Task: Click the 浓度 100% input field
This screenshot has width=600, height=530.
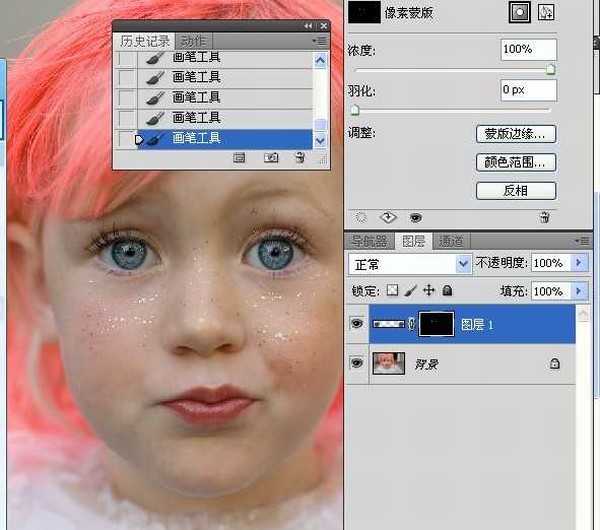Action: 528,49
